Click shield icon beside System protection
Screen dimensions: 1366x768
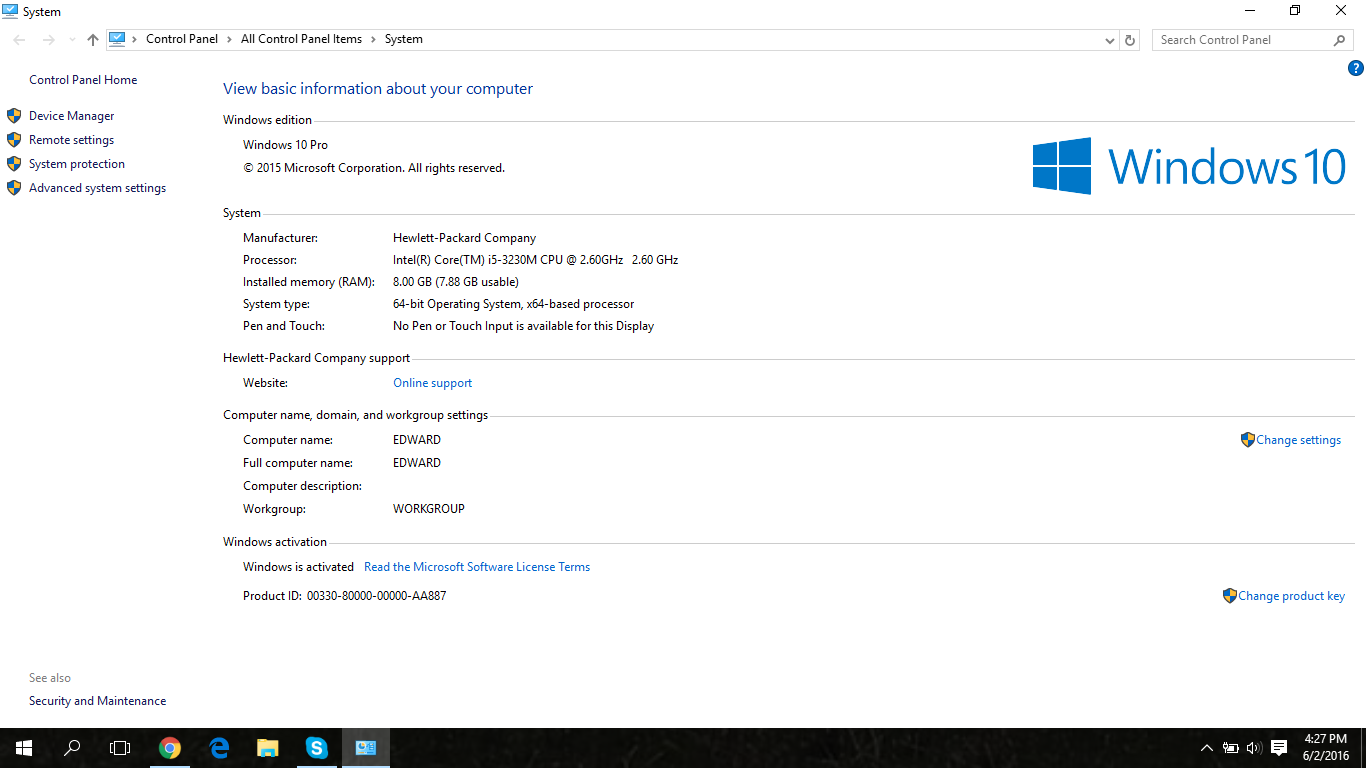pos(14,163)
